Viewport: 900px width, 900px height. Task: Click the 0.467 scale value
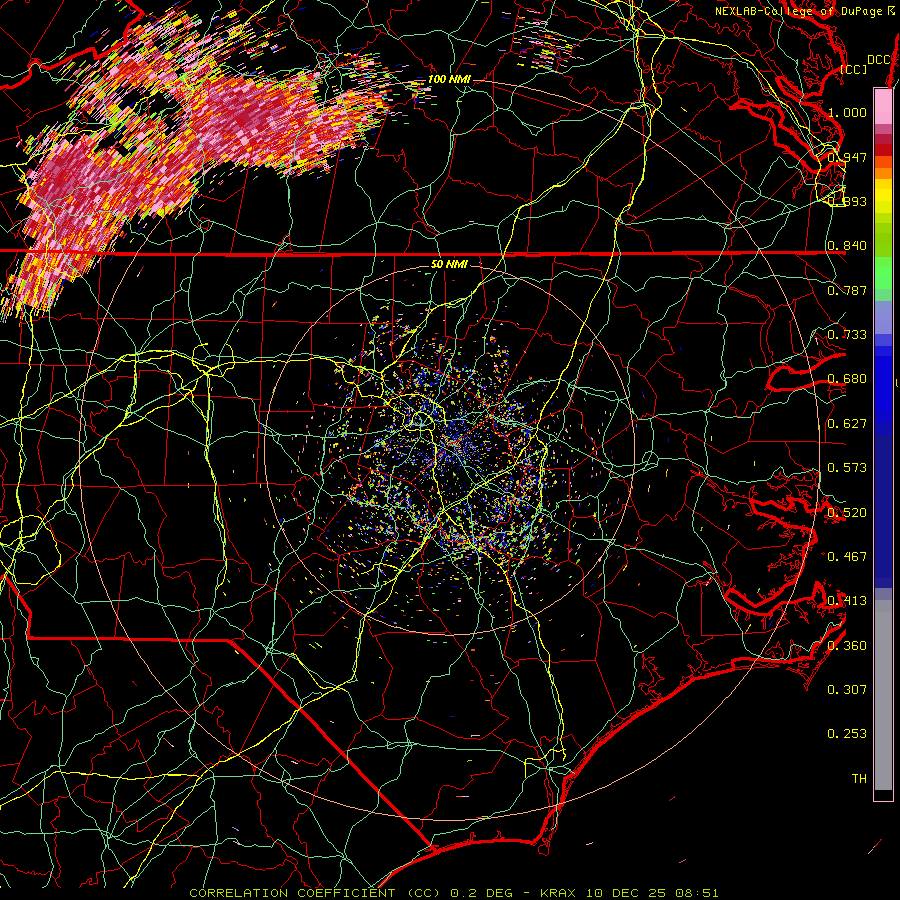pos(847,557)
